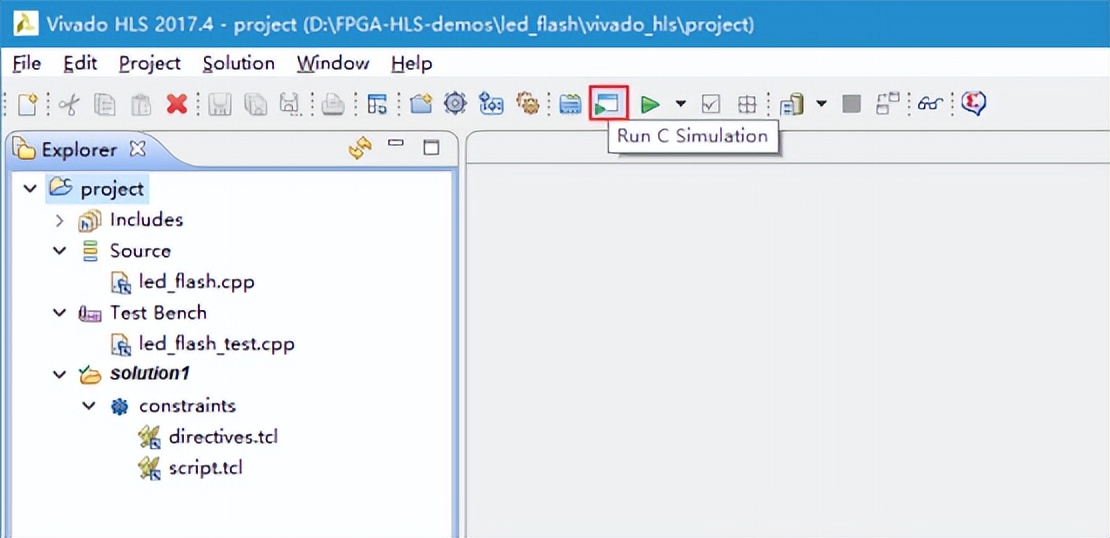Click the orange gear icon
This screenshot has height=538, width=1110.
(x=527, y=104)
